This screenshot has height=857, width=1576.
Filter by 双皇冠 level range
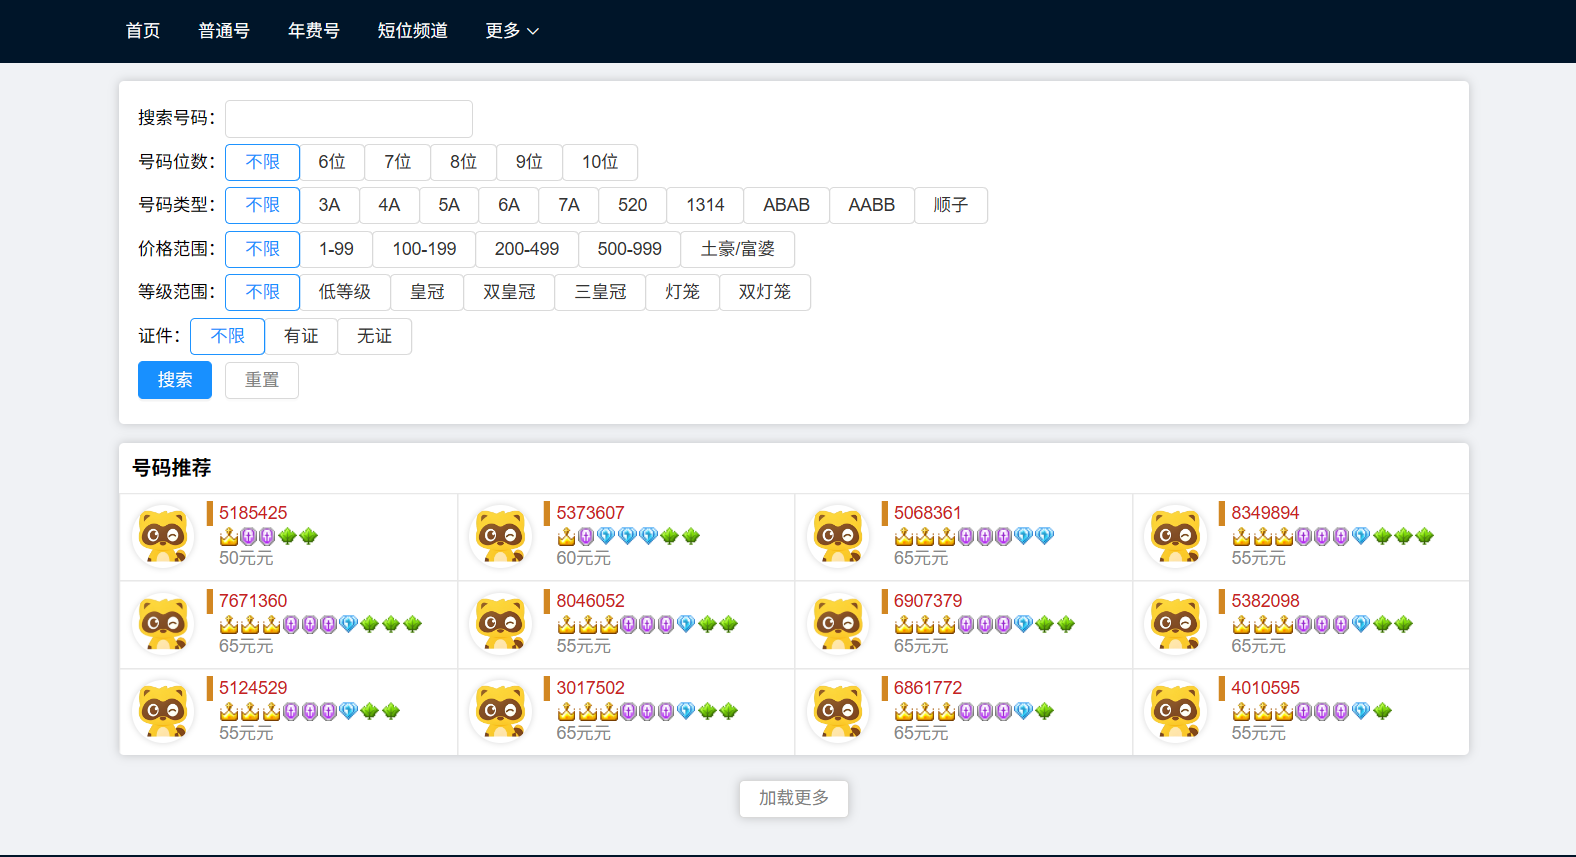(x=509, y=292)
